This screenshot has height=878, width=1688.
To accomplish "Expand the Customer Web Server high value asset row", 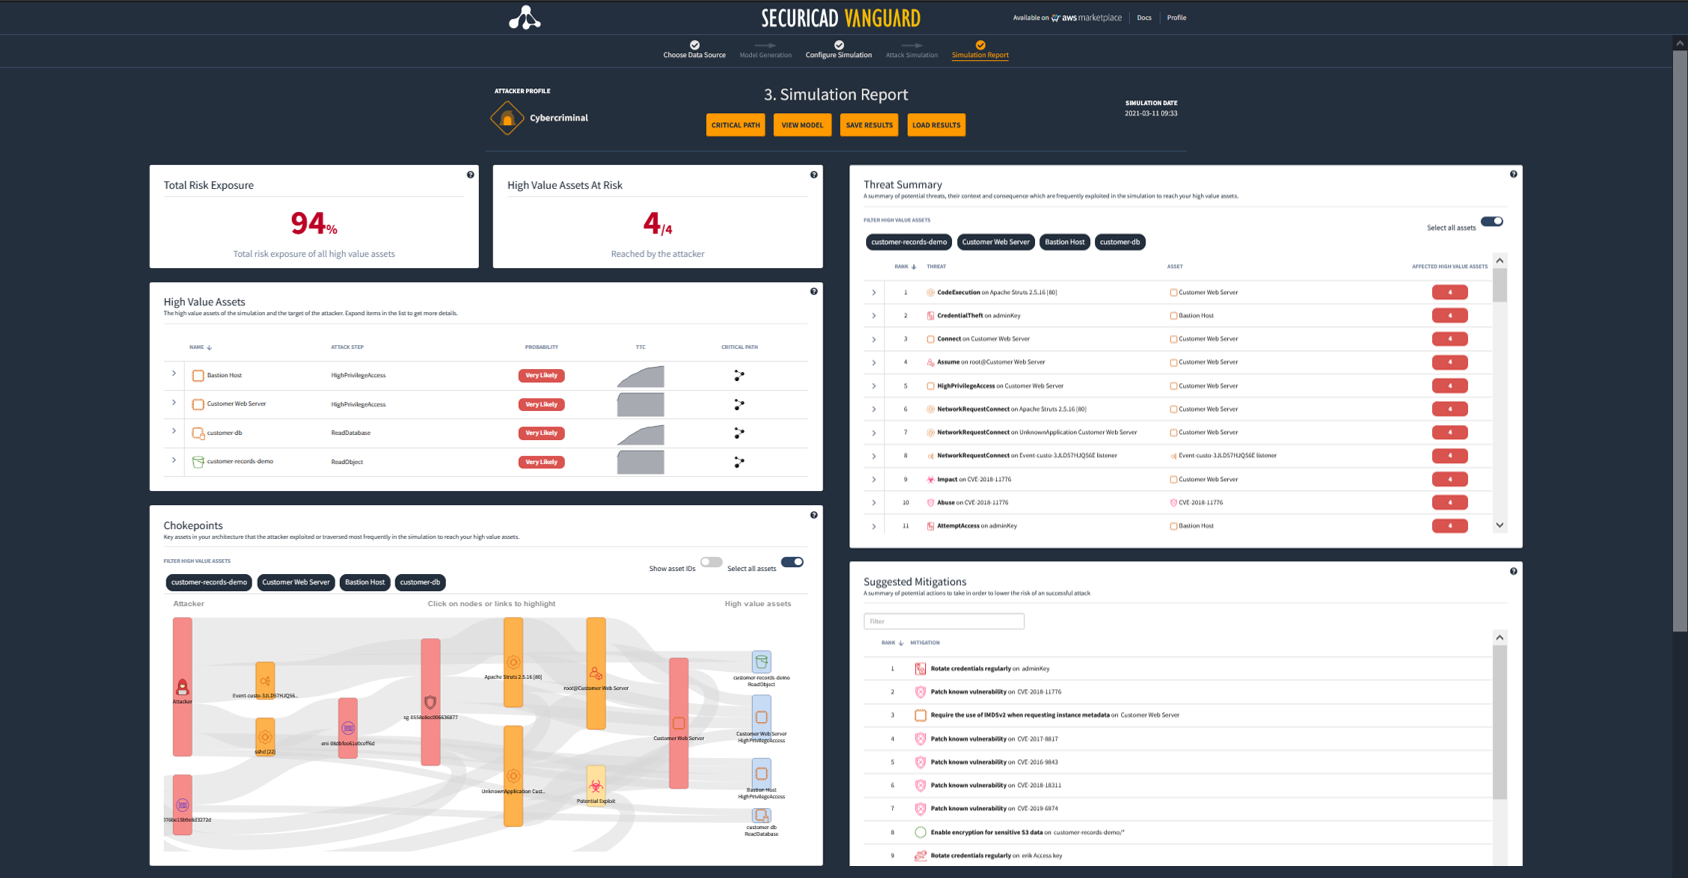I will tap(174, 403).
